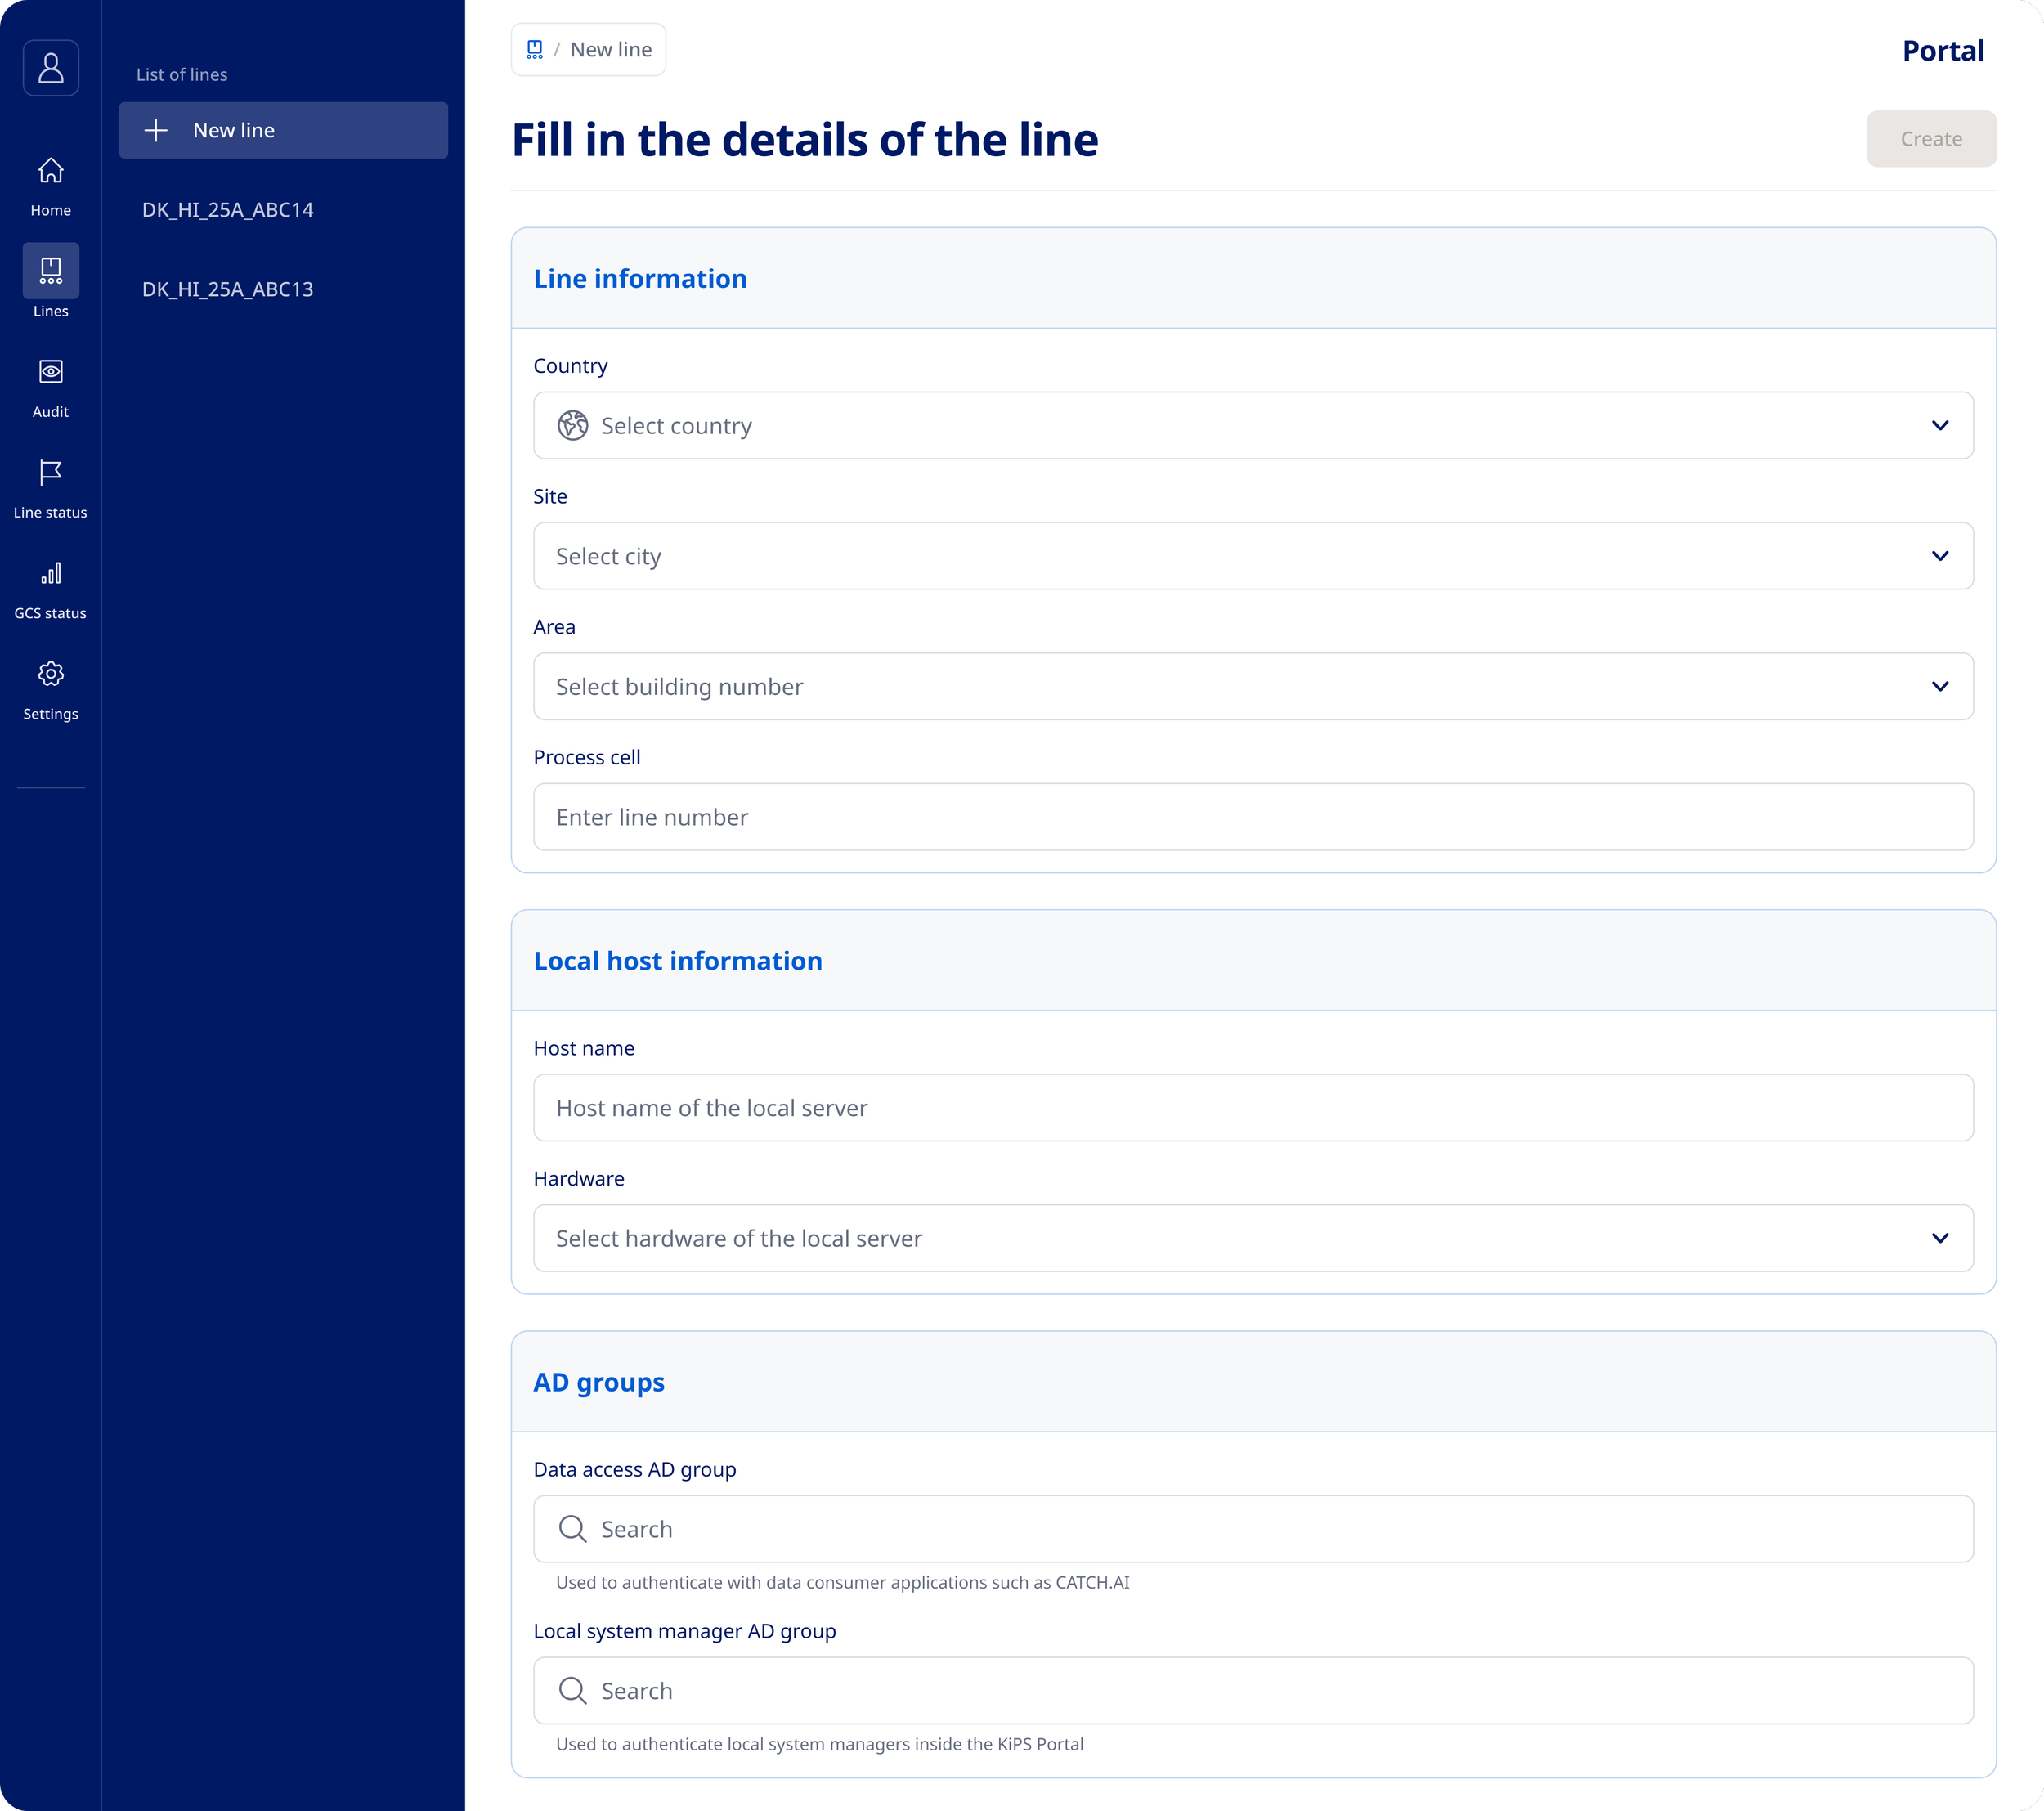Click the globe icon in the Country field
The width and height of the screenshot is (2044, 1811).
click(572, 425)
